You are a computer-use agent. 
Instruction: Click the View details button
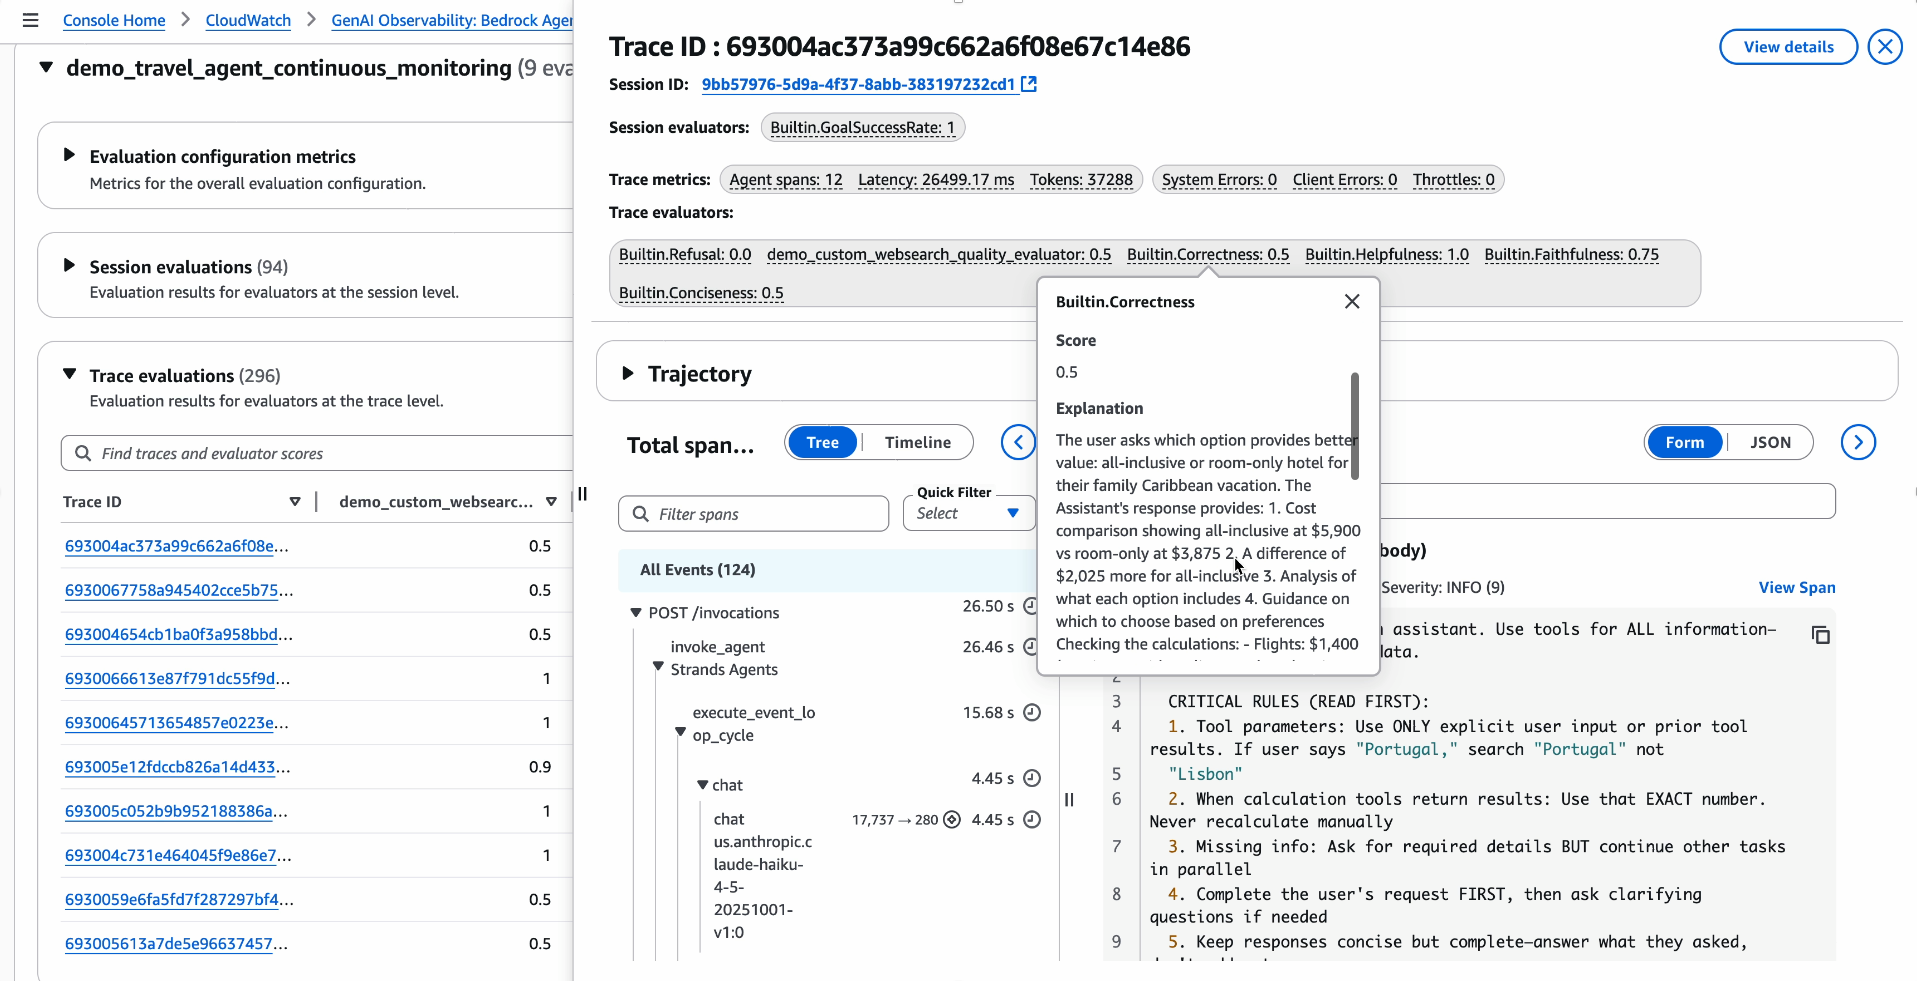click(1787, 47)
